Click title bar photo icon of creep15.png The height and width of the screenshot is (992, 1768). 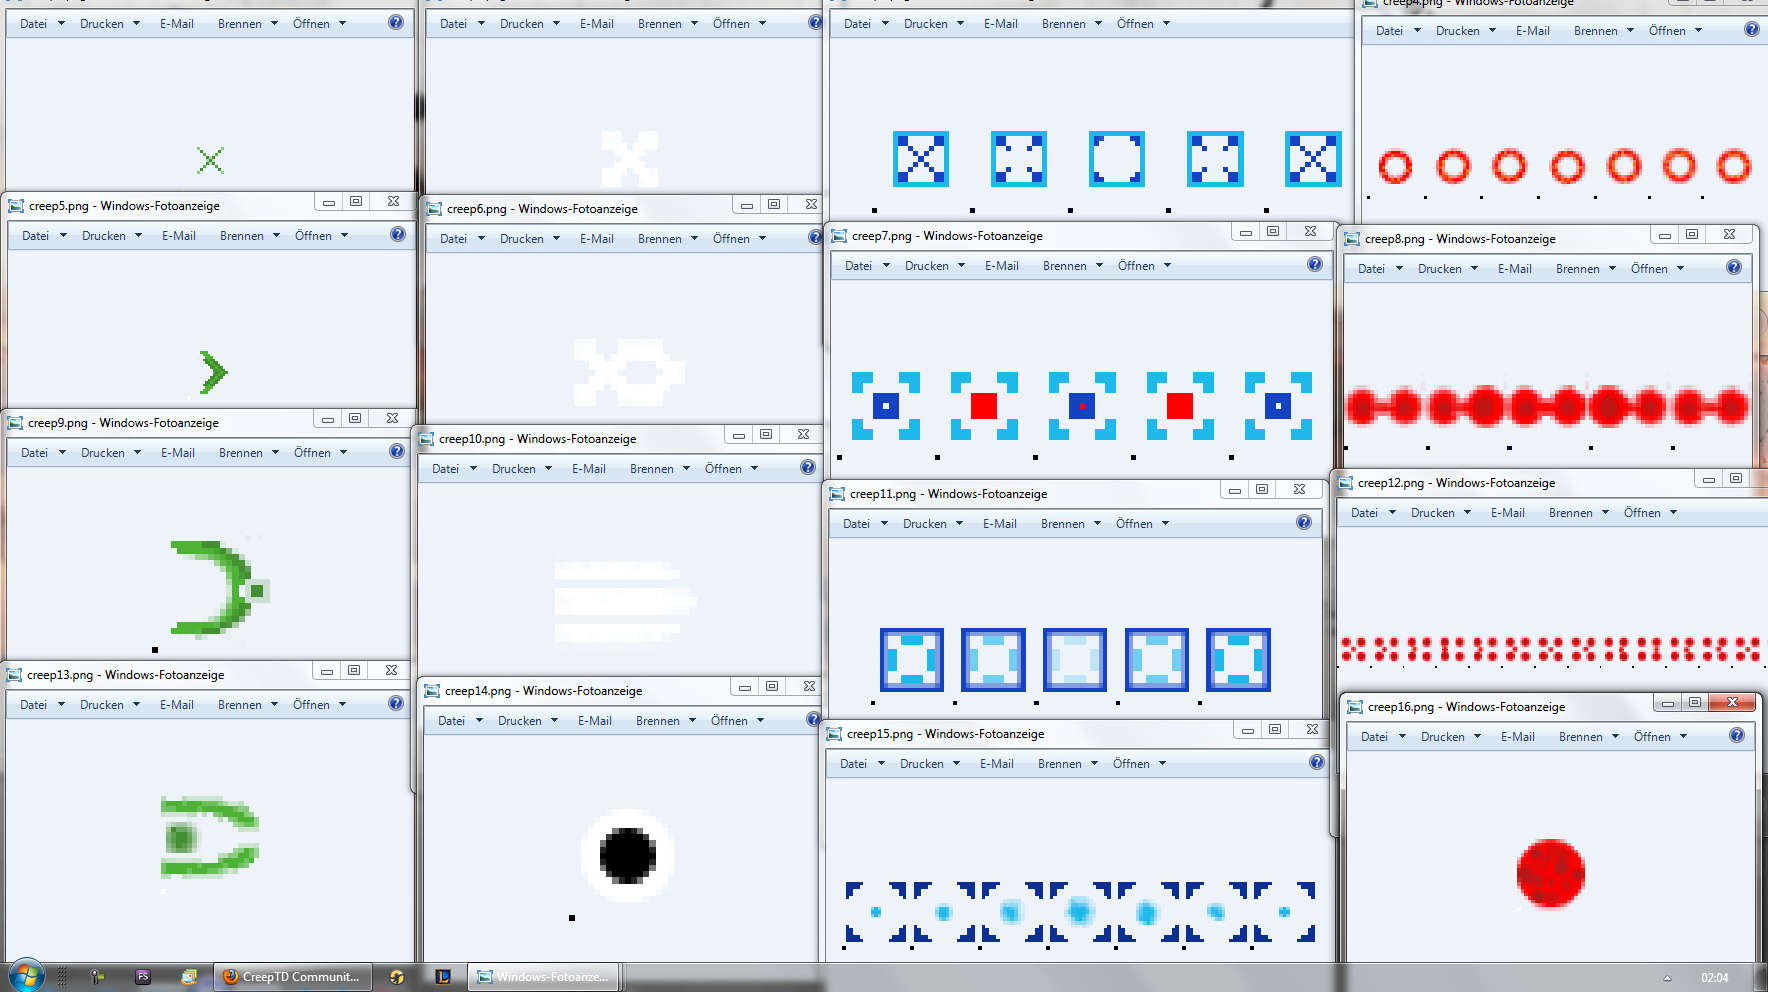tap(834, 734)
